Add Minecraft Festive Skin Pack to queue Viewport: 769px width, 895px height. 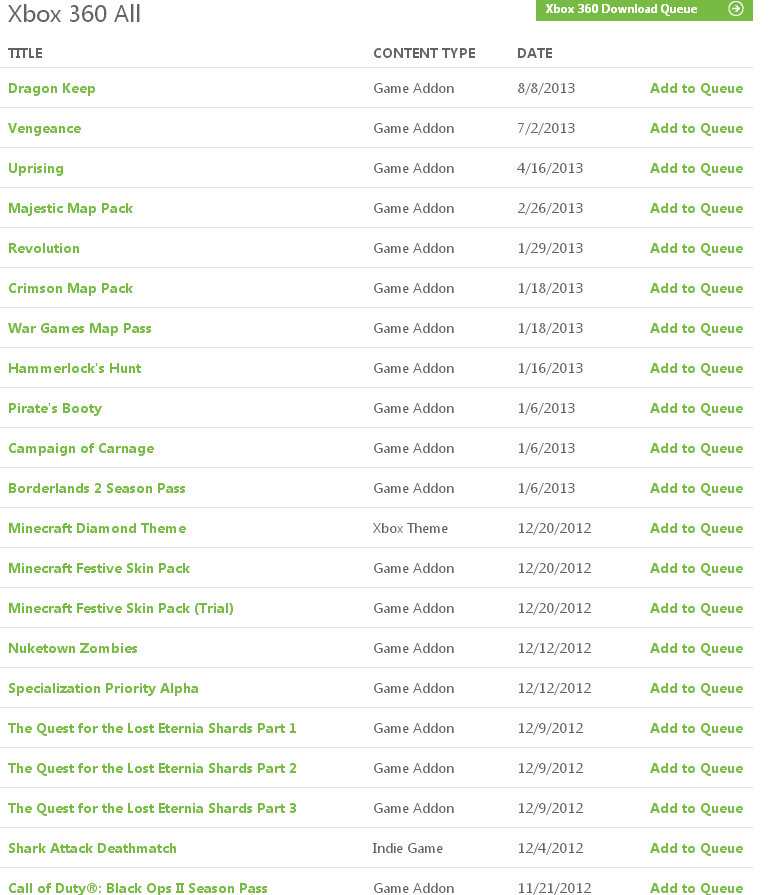[x=696, y=568]
